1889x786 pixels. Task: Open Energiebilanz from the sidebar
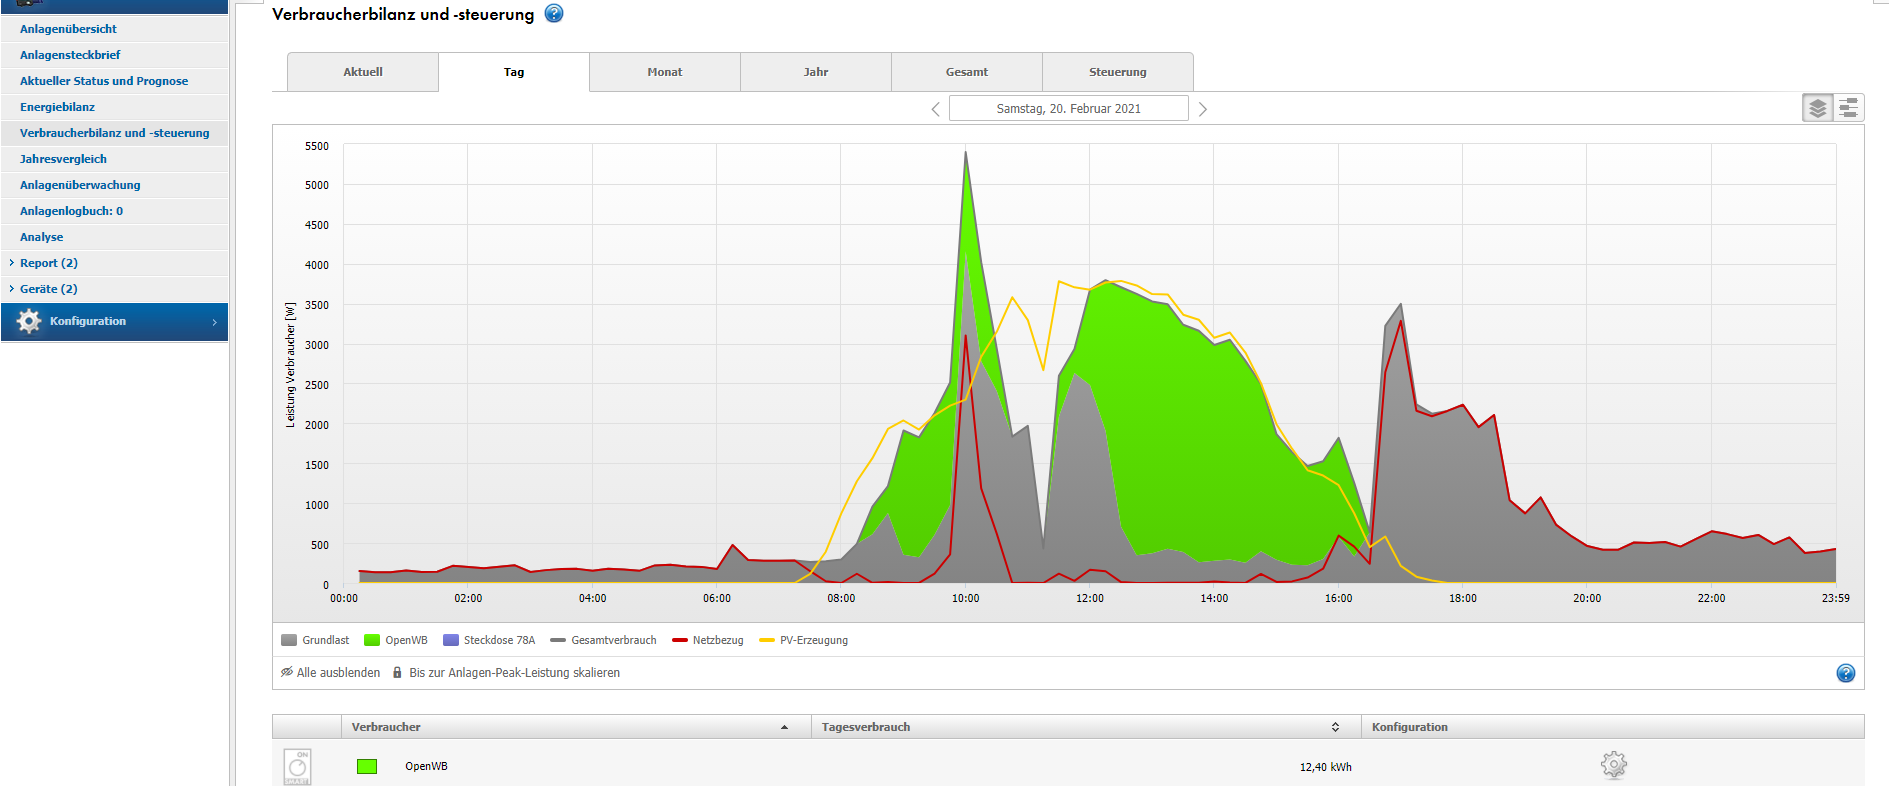57,107
